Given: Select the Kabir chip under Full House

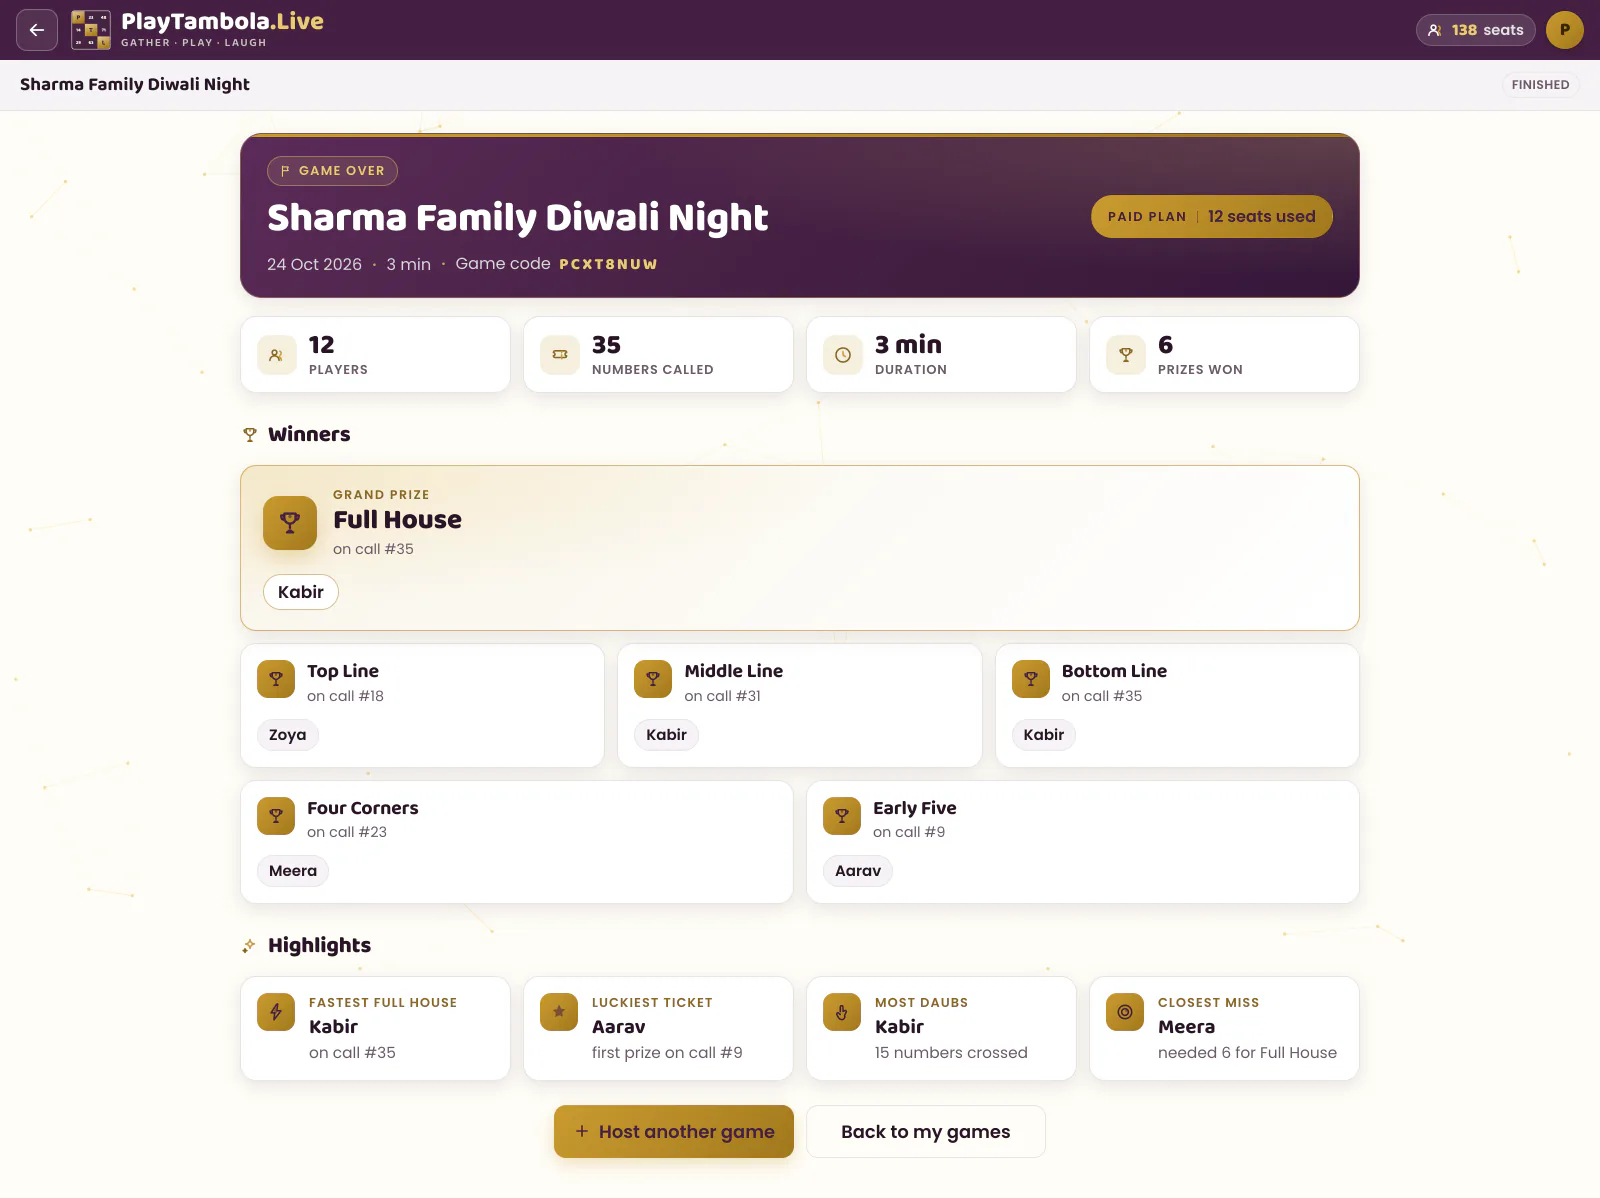Looking at the screenshot, I should (301, 592).
